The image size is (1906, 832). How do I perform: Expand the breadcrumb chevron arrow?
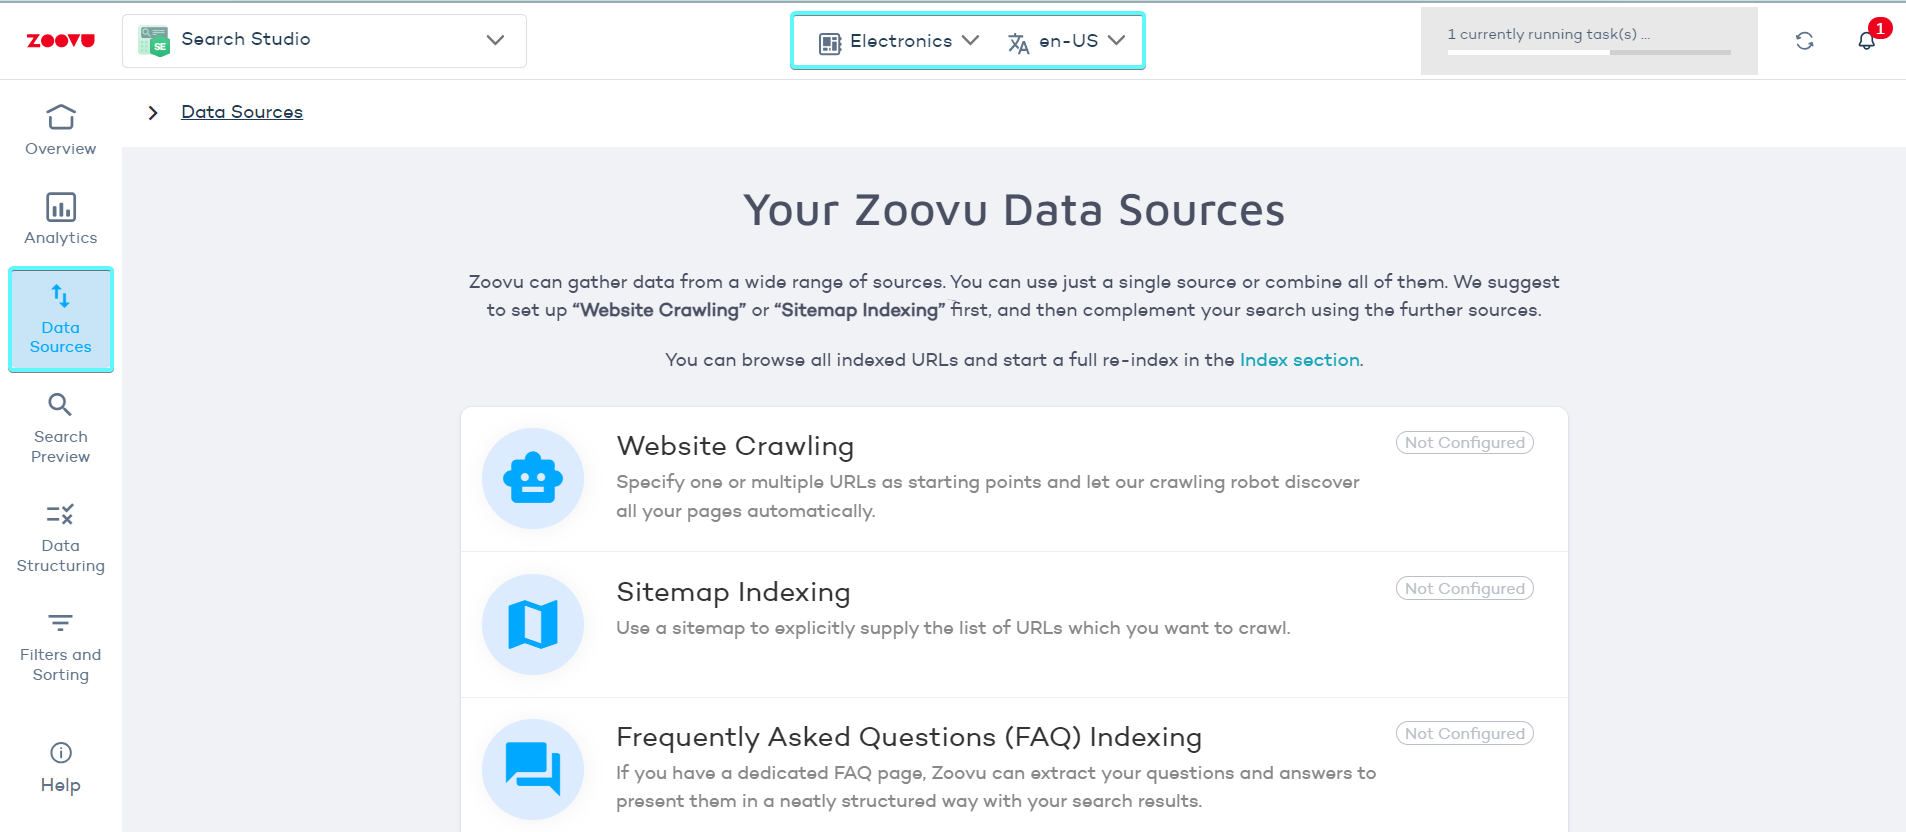tap(153, 113)
